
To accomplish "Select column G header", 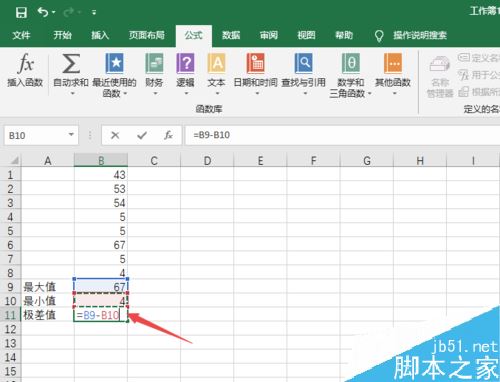I will coord(367,161).
